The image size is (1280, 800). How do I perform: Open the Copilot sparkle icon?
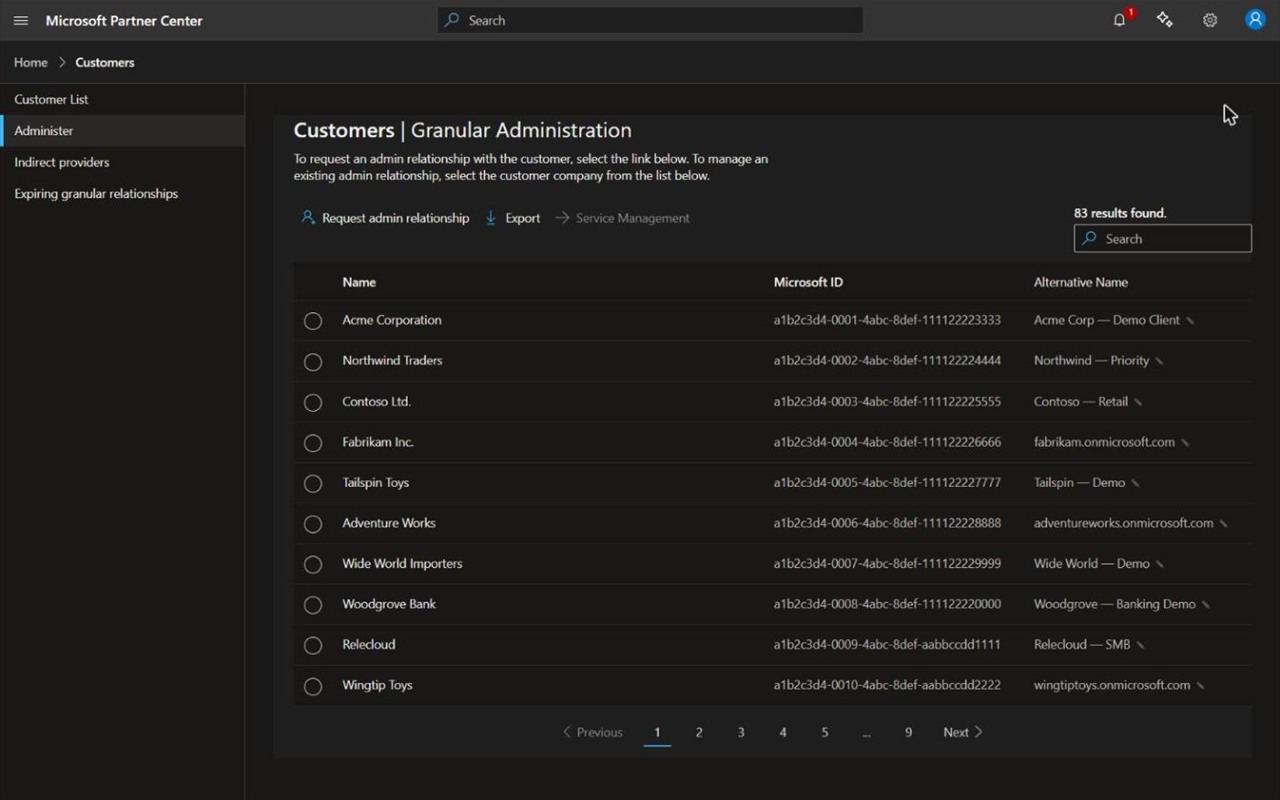click(1165, 20)
